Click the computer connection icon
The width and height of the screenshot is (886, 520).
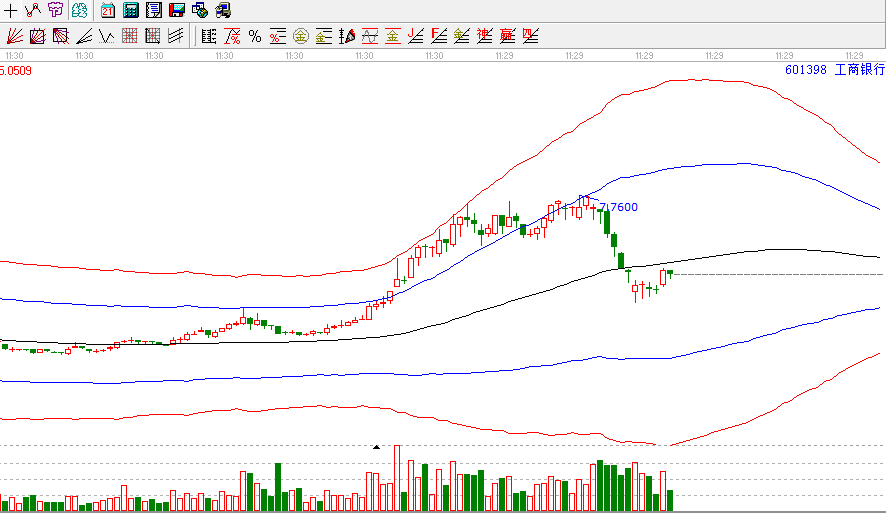click(x=223, y=10)
